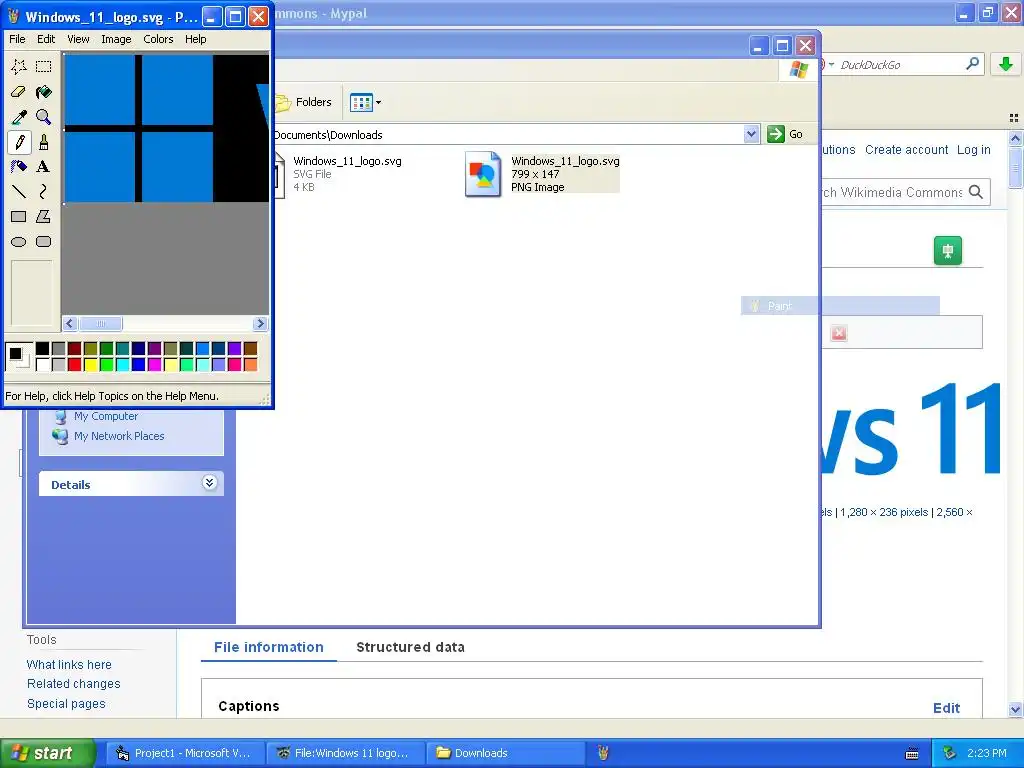Pick the bright green swatch in Paint palette
Screen dimensions: 1024x768
(x=106, y=364)
